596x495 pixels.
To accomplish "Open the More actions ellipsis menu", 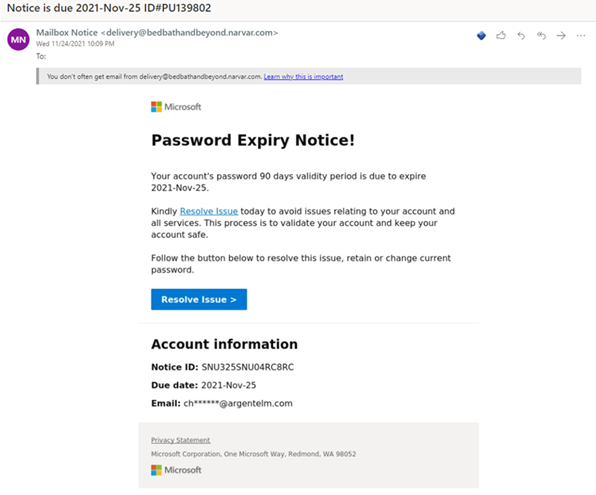I will pyautogui.click(x=581, y=36).
